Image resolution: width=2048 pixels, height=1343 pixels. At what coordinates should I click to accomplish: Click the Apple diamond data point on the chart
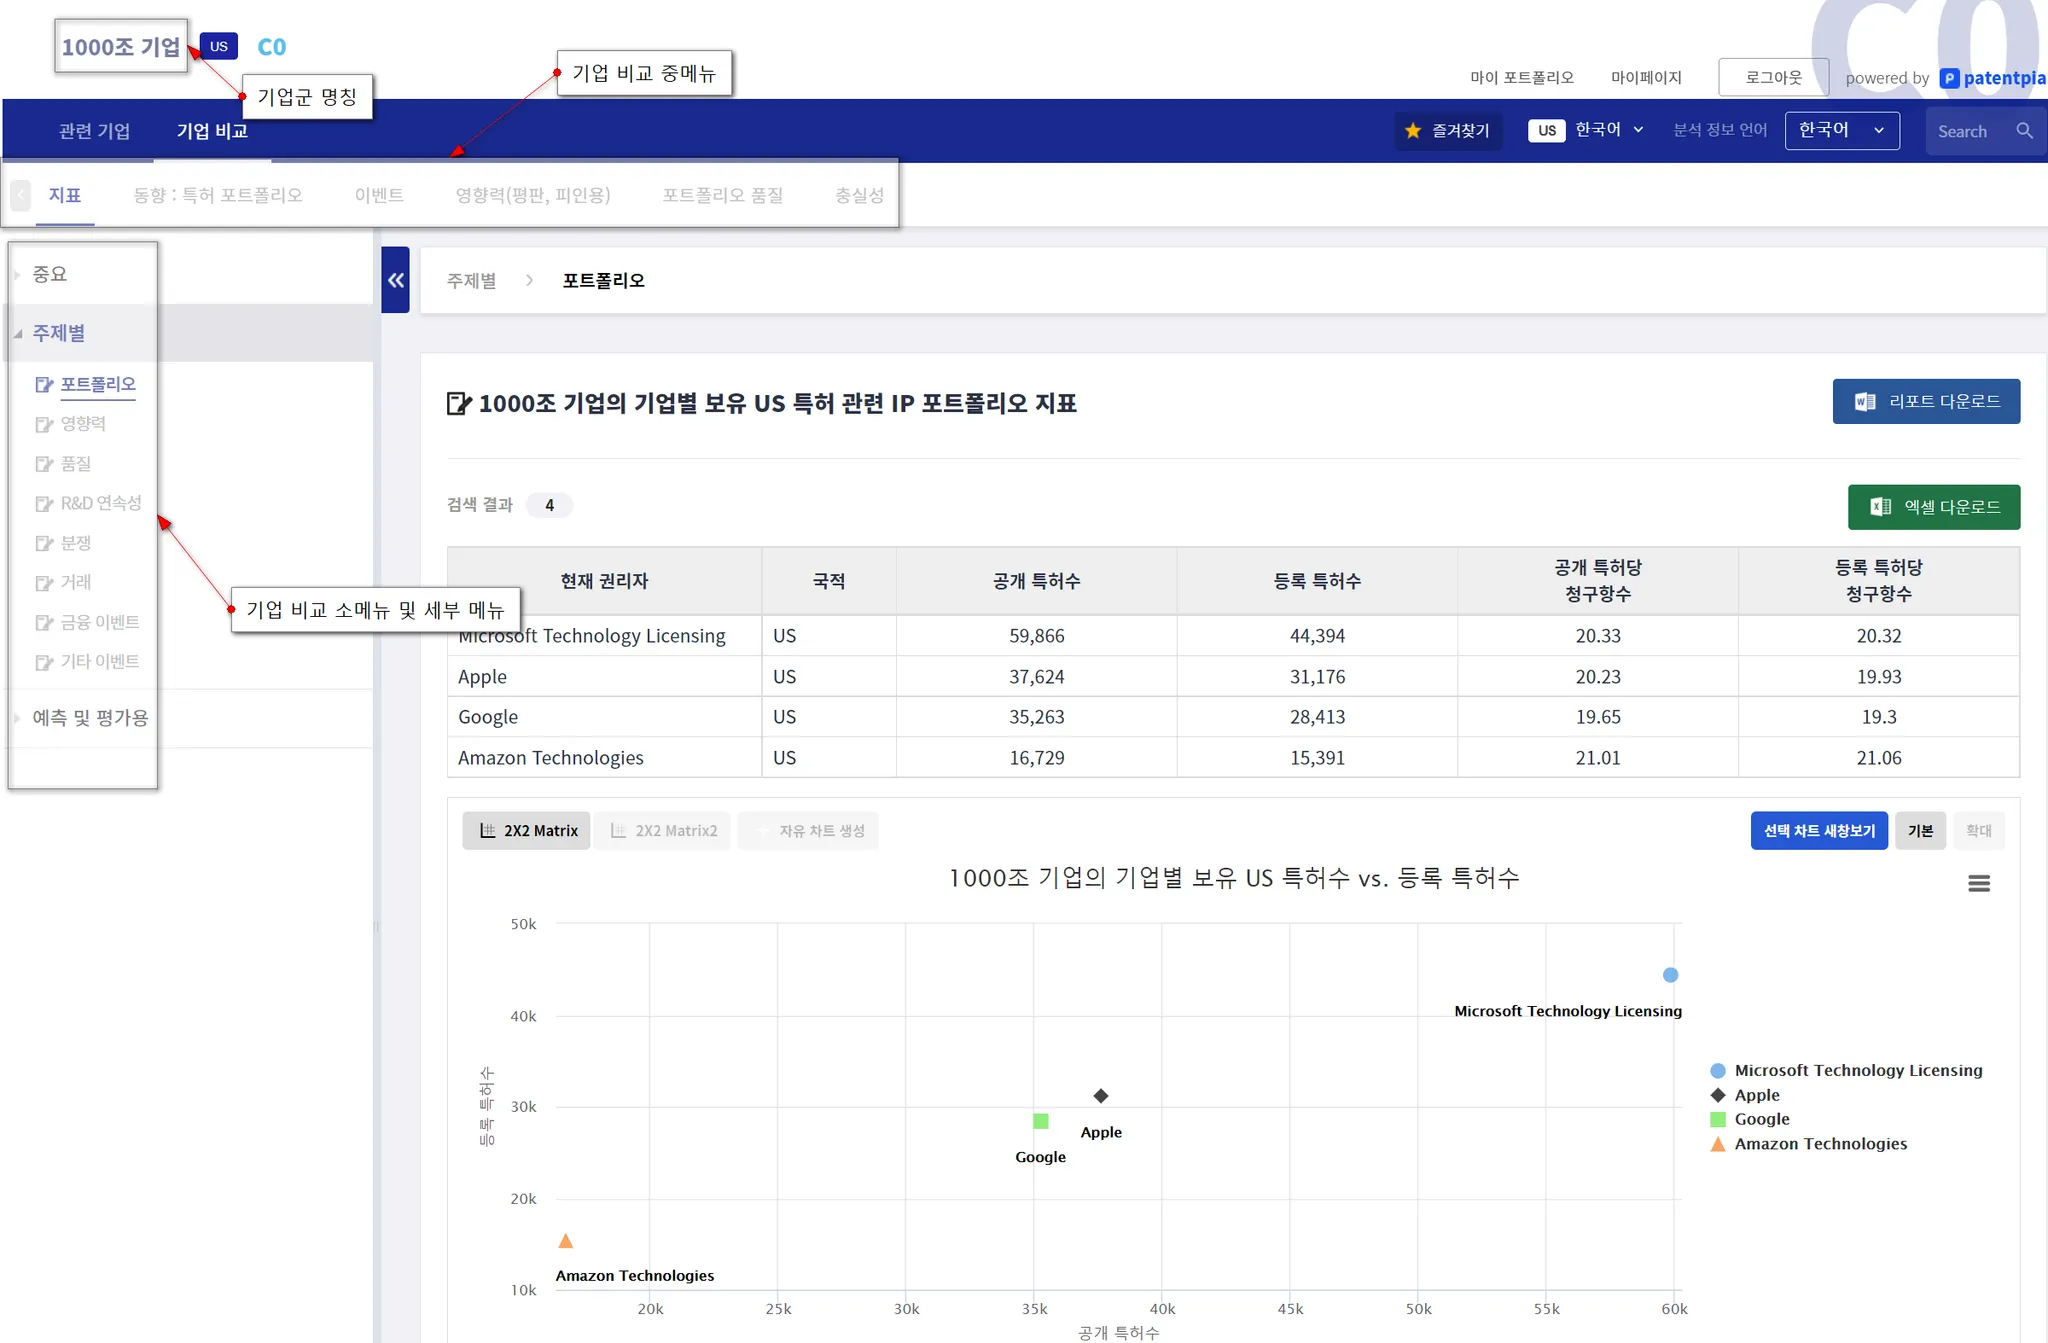pyautogui.click(x=1101, y=1096)
